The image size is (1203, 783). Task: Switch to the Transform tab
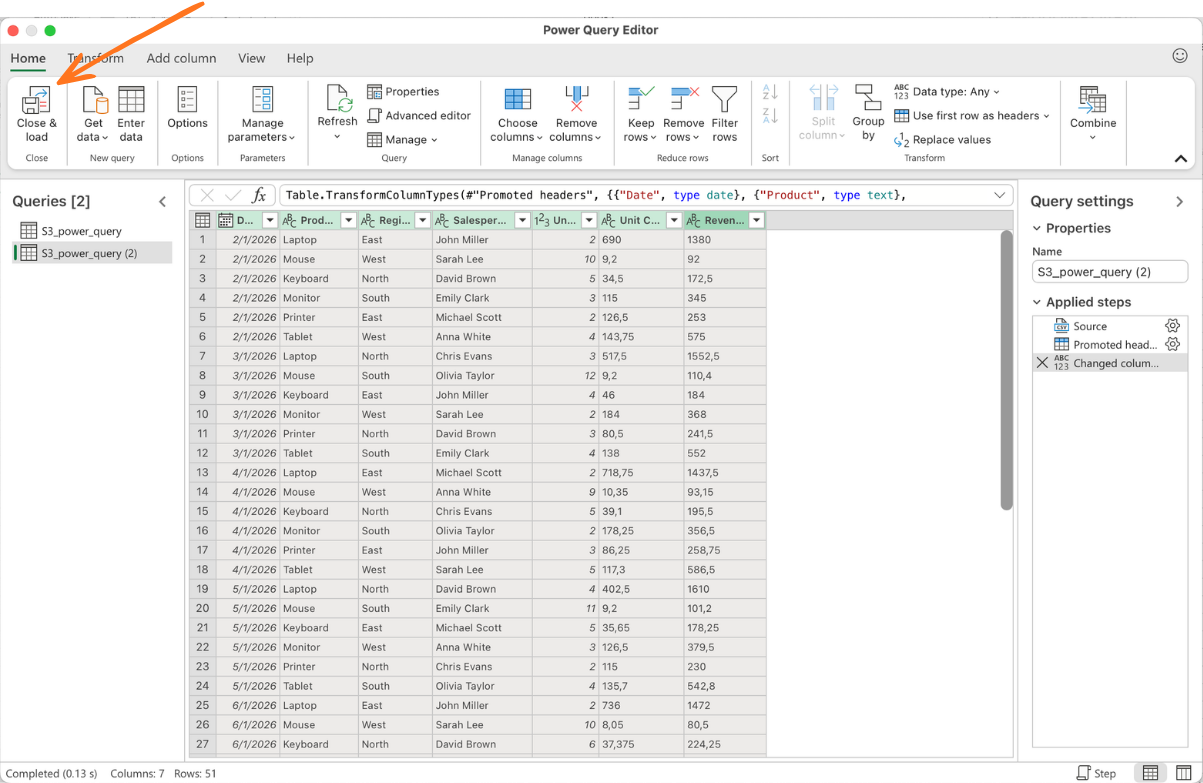(96, 58)
